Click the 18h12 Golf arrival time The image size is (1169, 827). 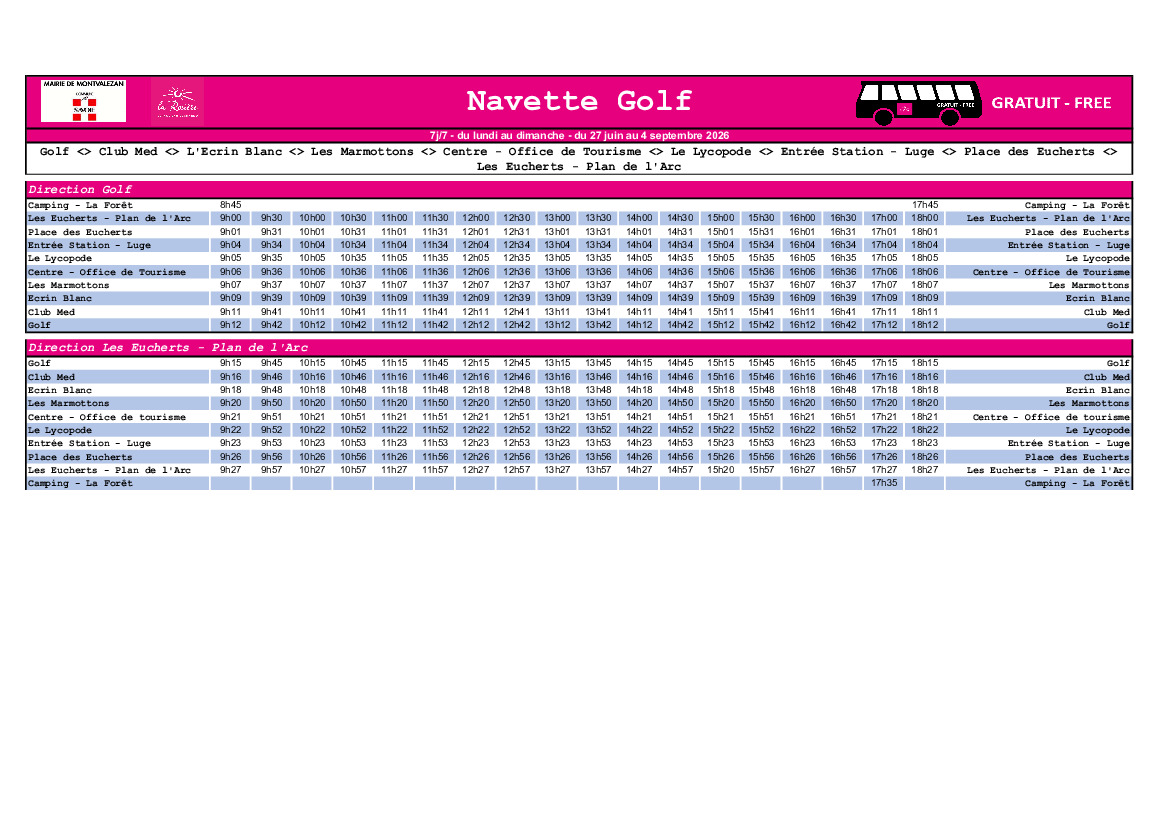point(924,324)
